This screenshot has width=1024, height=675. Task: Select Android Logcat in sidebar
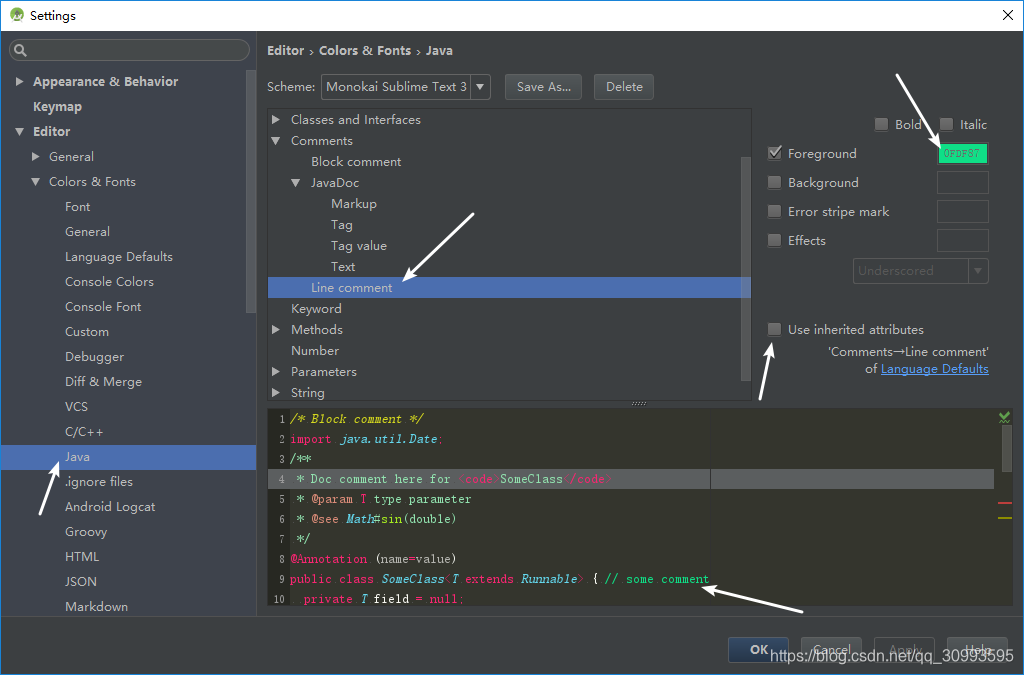point(110,507)
